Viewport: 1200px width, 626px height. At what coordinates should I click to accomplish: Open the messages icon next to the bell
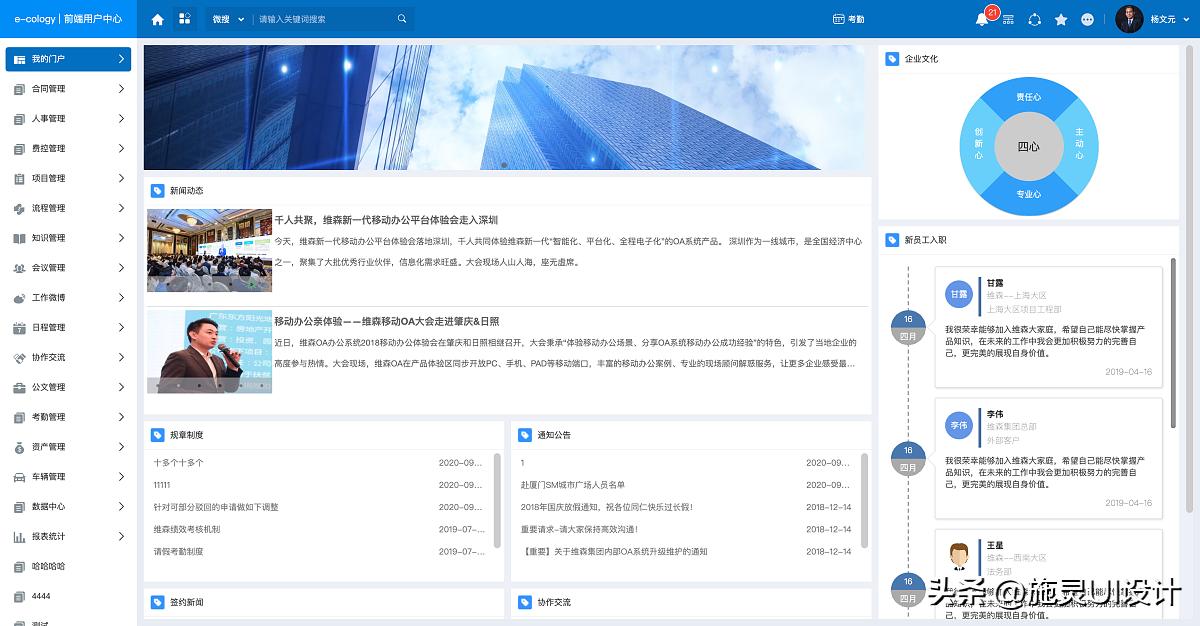(x=1007, y=19)
